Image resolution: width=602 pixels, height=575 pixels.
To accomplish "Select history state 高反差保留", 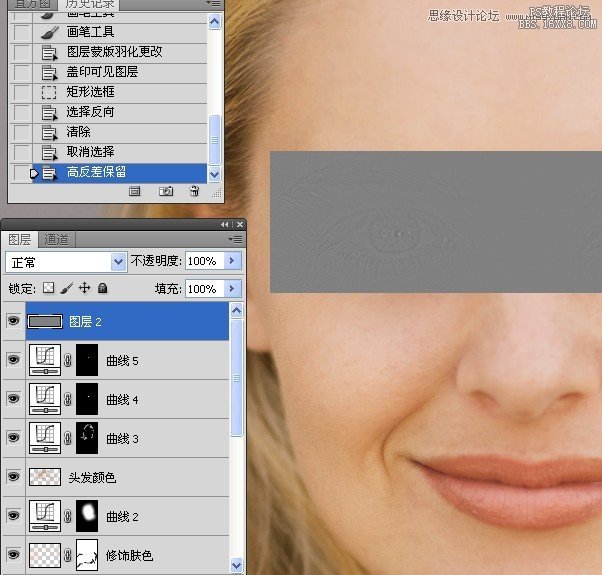I will pos(120,172).
